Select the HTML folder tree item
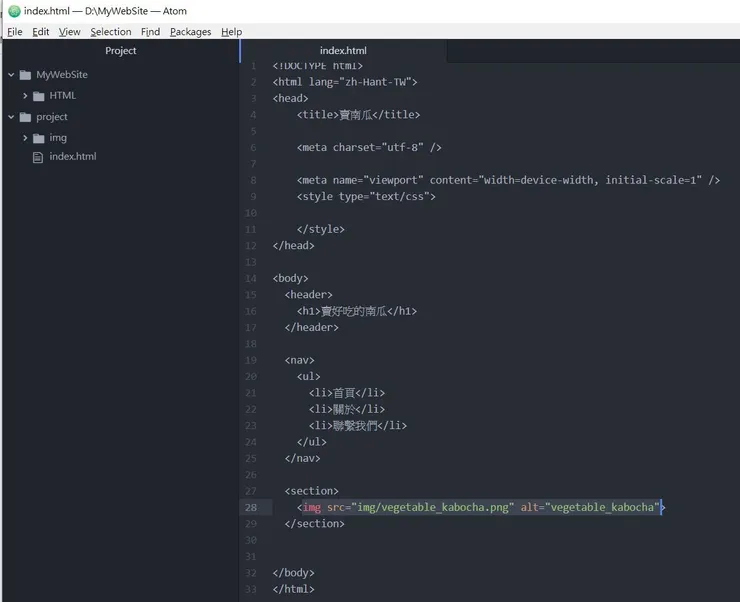Image resolution: width=740 pixels, height=602 pixels. click(x=62, y=96)
